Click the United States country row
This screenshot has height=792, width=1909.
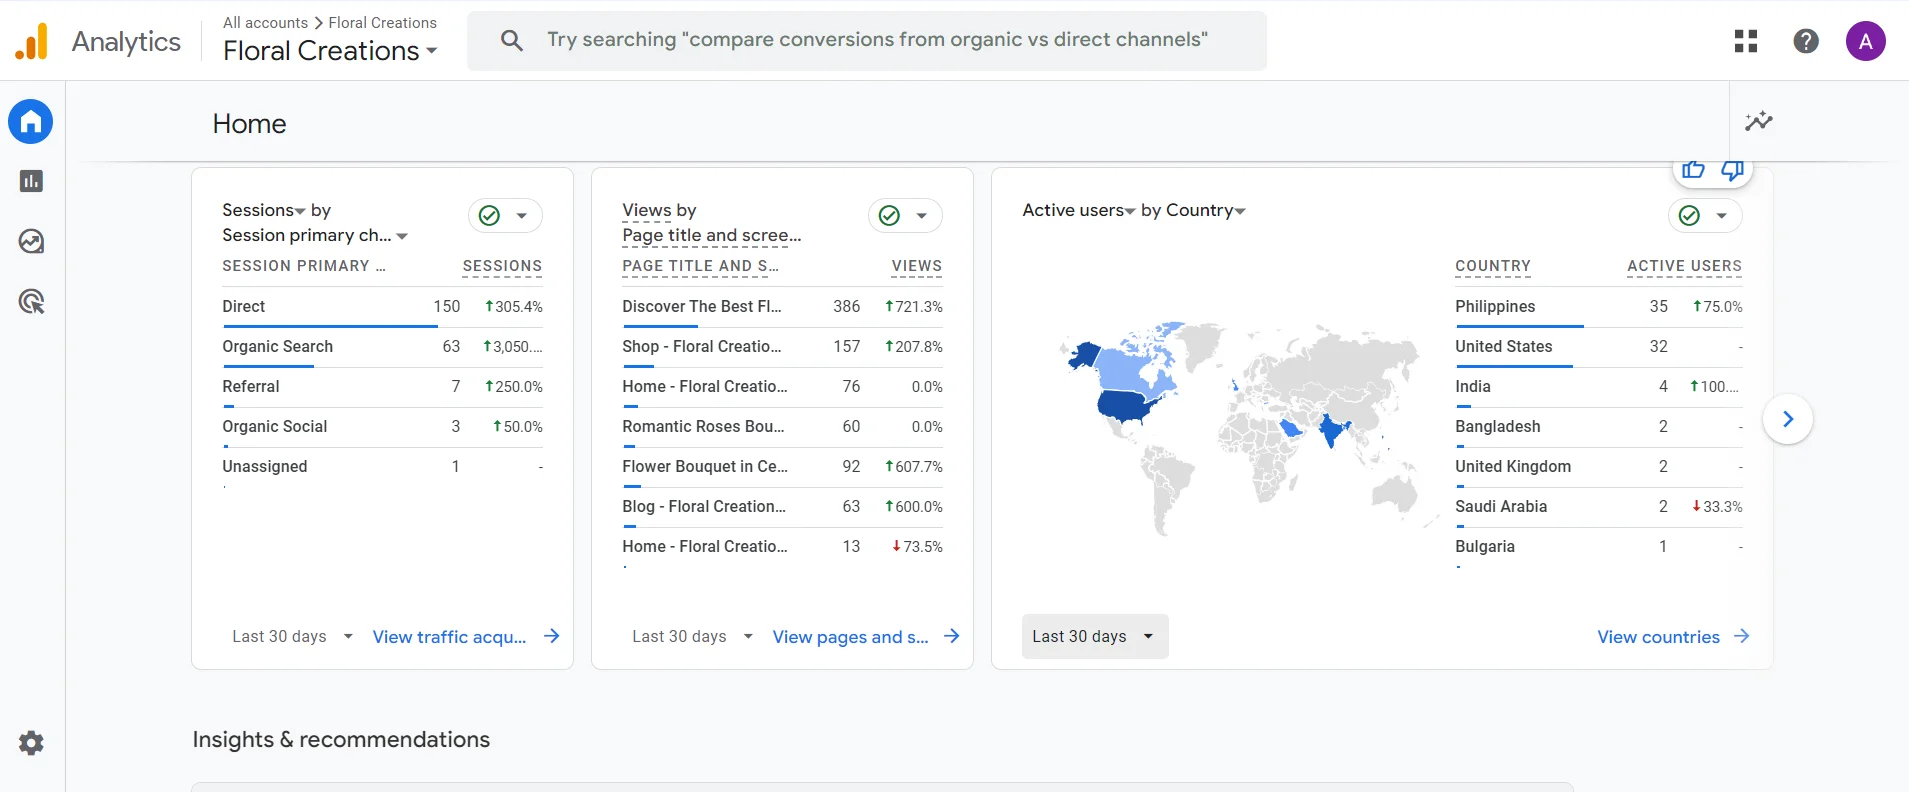click(1598, 347)
